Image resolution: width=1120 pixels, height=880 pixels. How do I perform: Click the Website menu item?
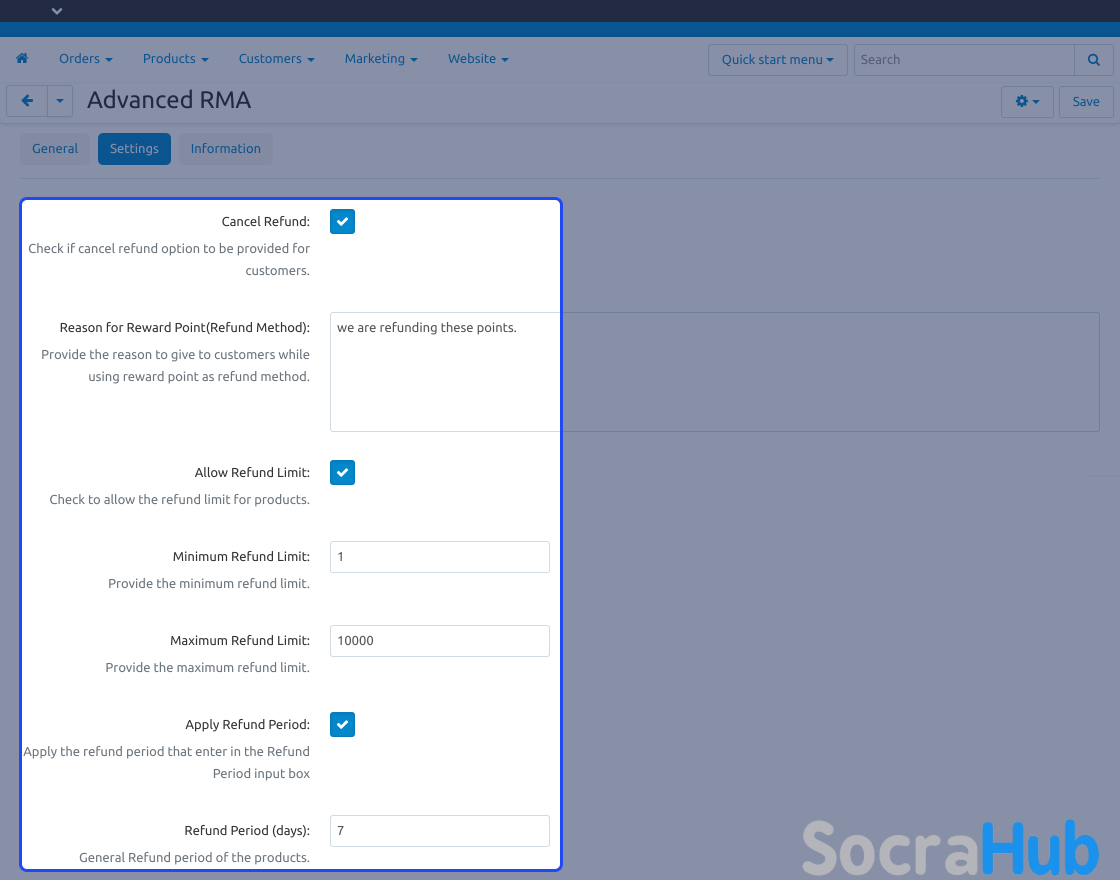click(x=478, y=59)
